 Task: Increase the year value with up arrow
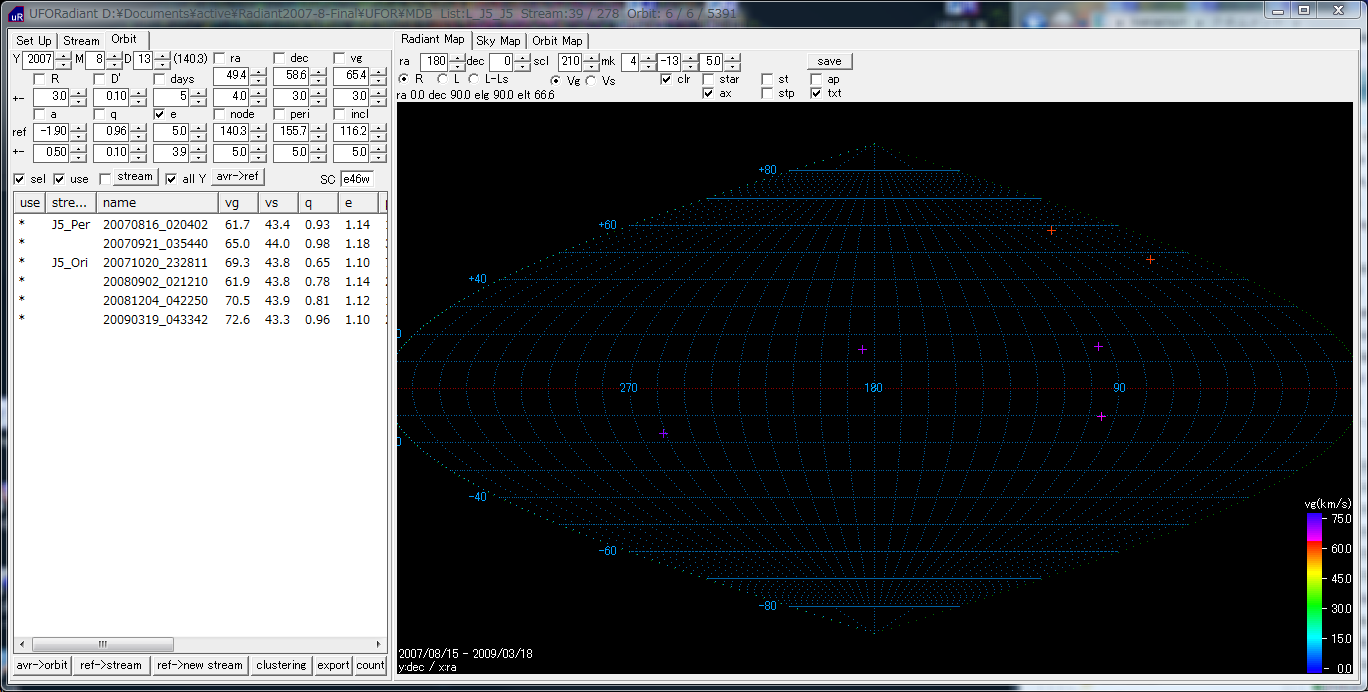tap(63, 55)
